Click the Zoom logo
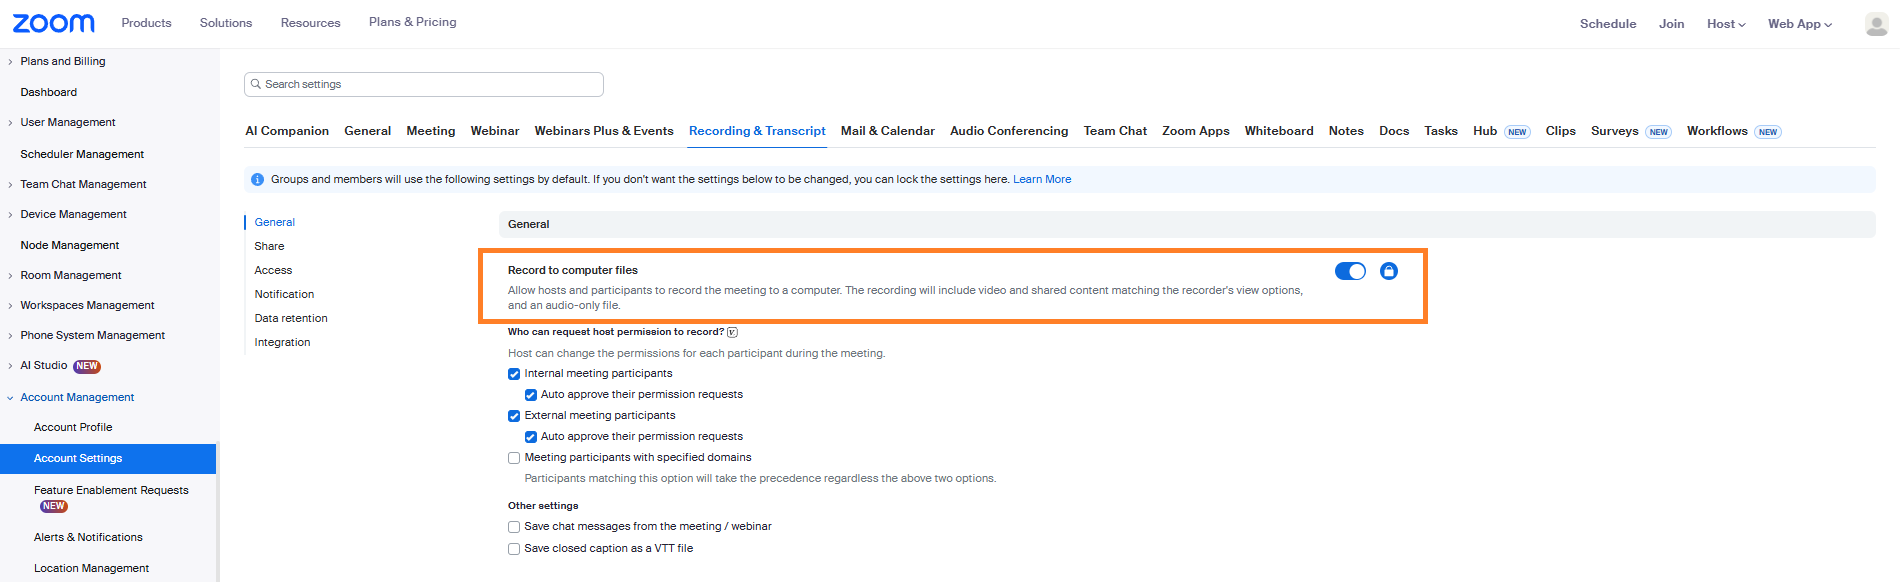 coord(53,23)
